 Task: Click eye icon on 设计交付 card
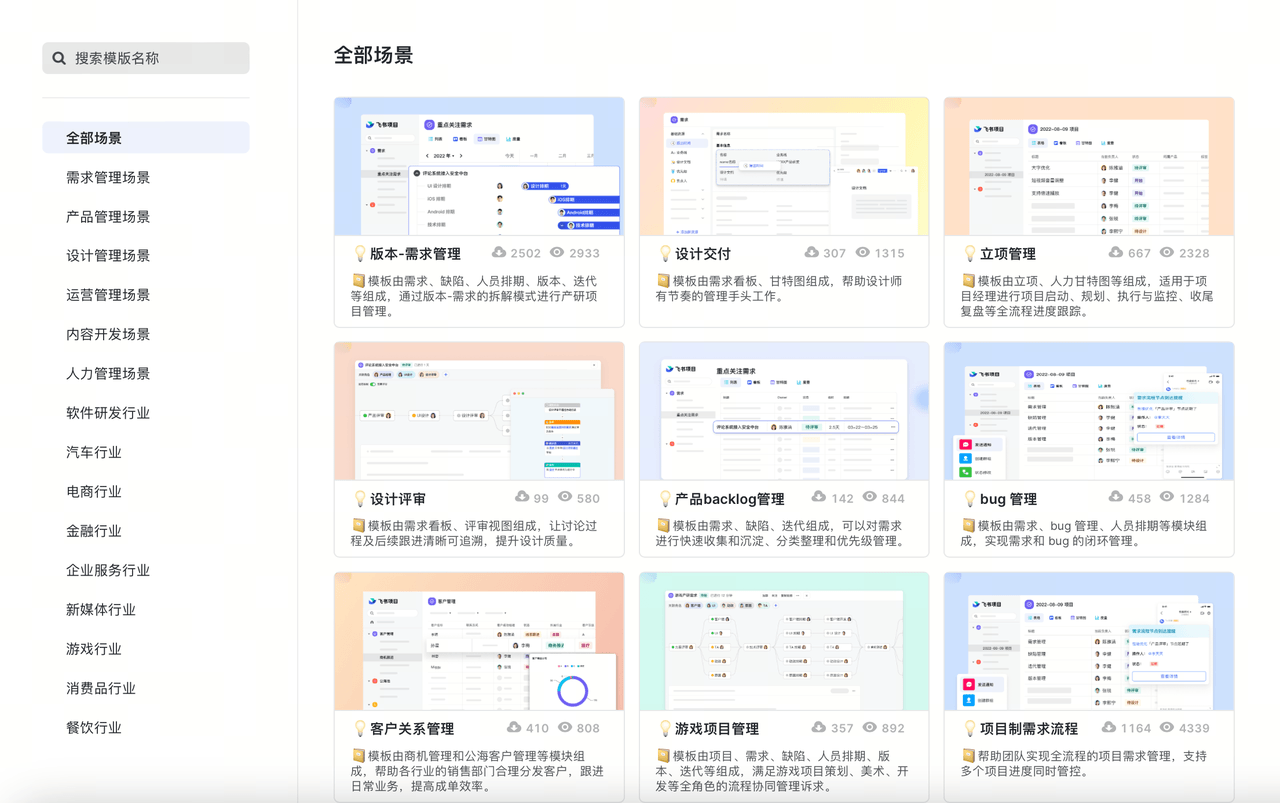click(x=862, y=253)
